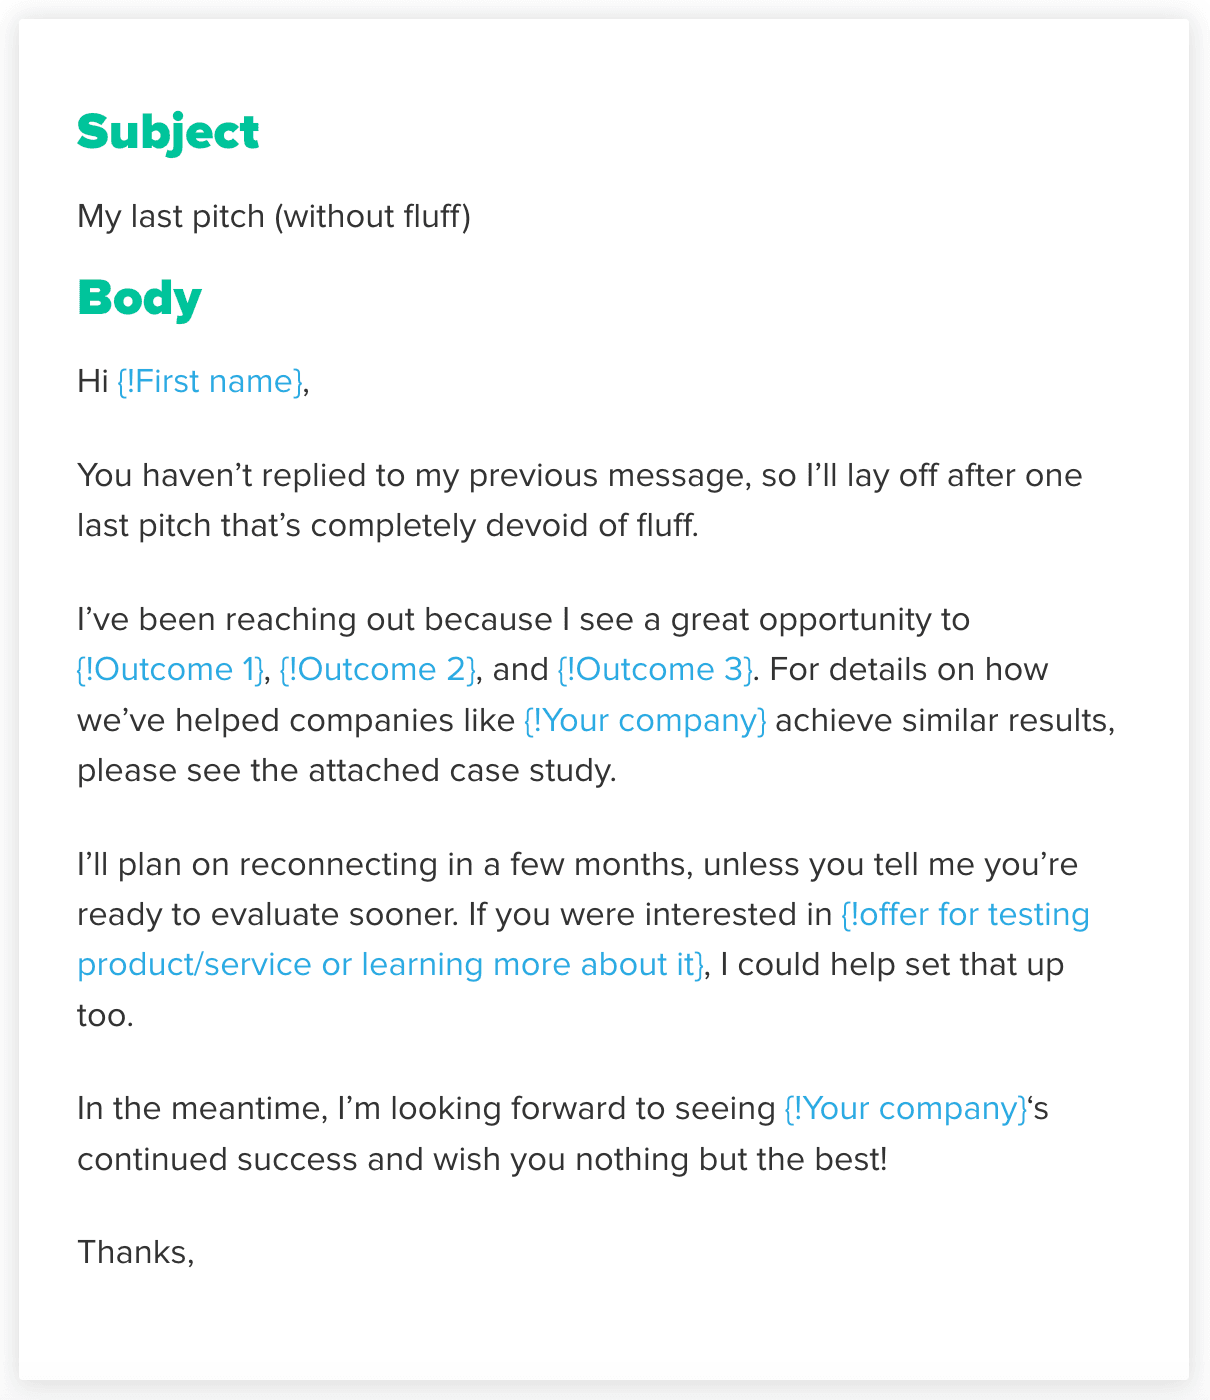Click the green "Subject" heading

(x=168, y=133)
